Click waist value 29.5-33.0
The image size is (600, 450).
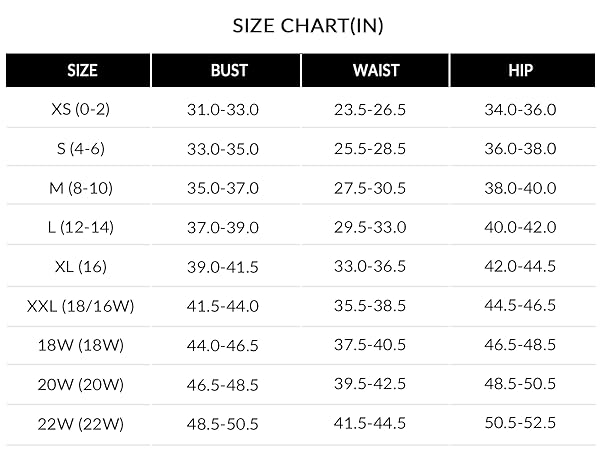[x=370, y=227]
